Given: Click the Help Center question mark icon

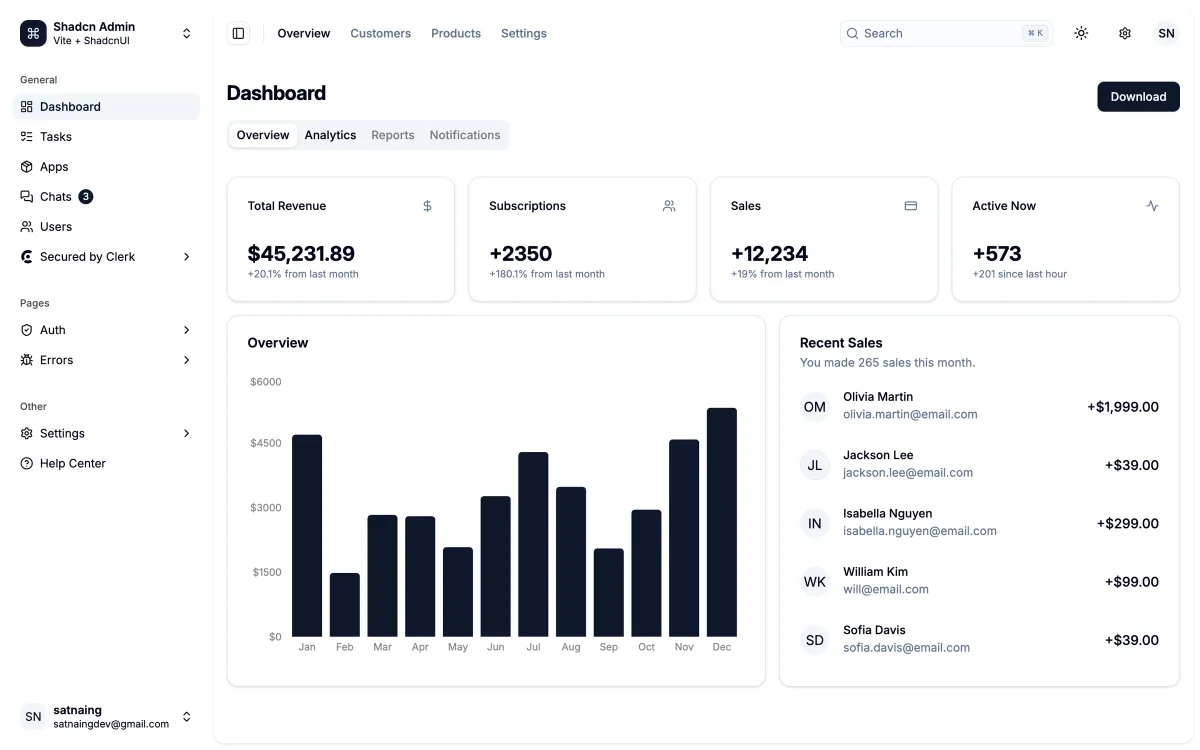Looking at the screenshot, I should tap(27, 464).
